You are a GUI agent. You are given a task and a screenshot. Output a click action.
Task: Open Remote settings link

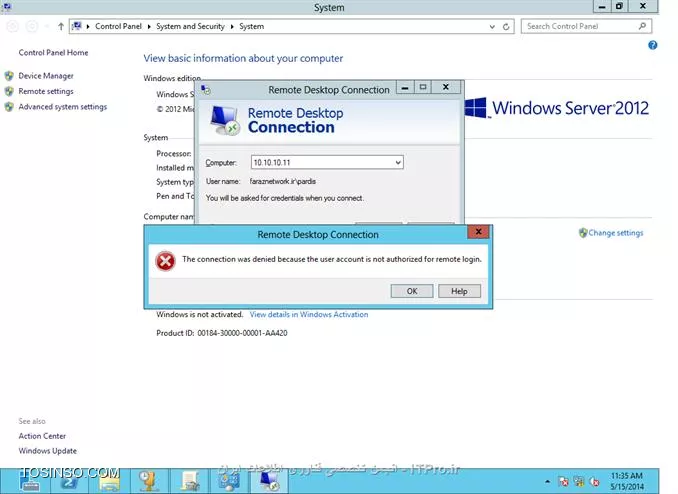pyautogui.click(x=46, y=91)
